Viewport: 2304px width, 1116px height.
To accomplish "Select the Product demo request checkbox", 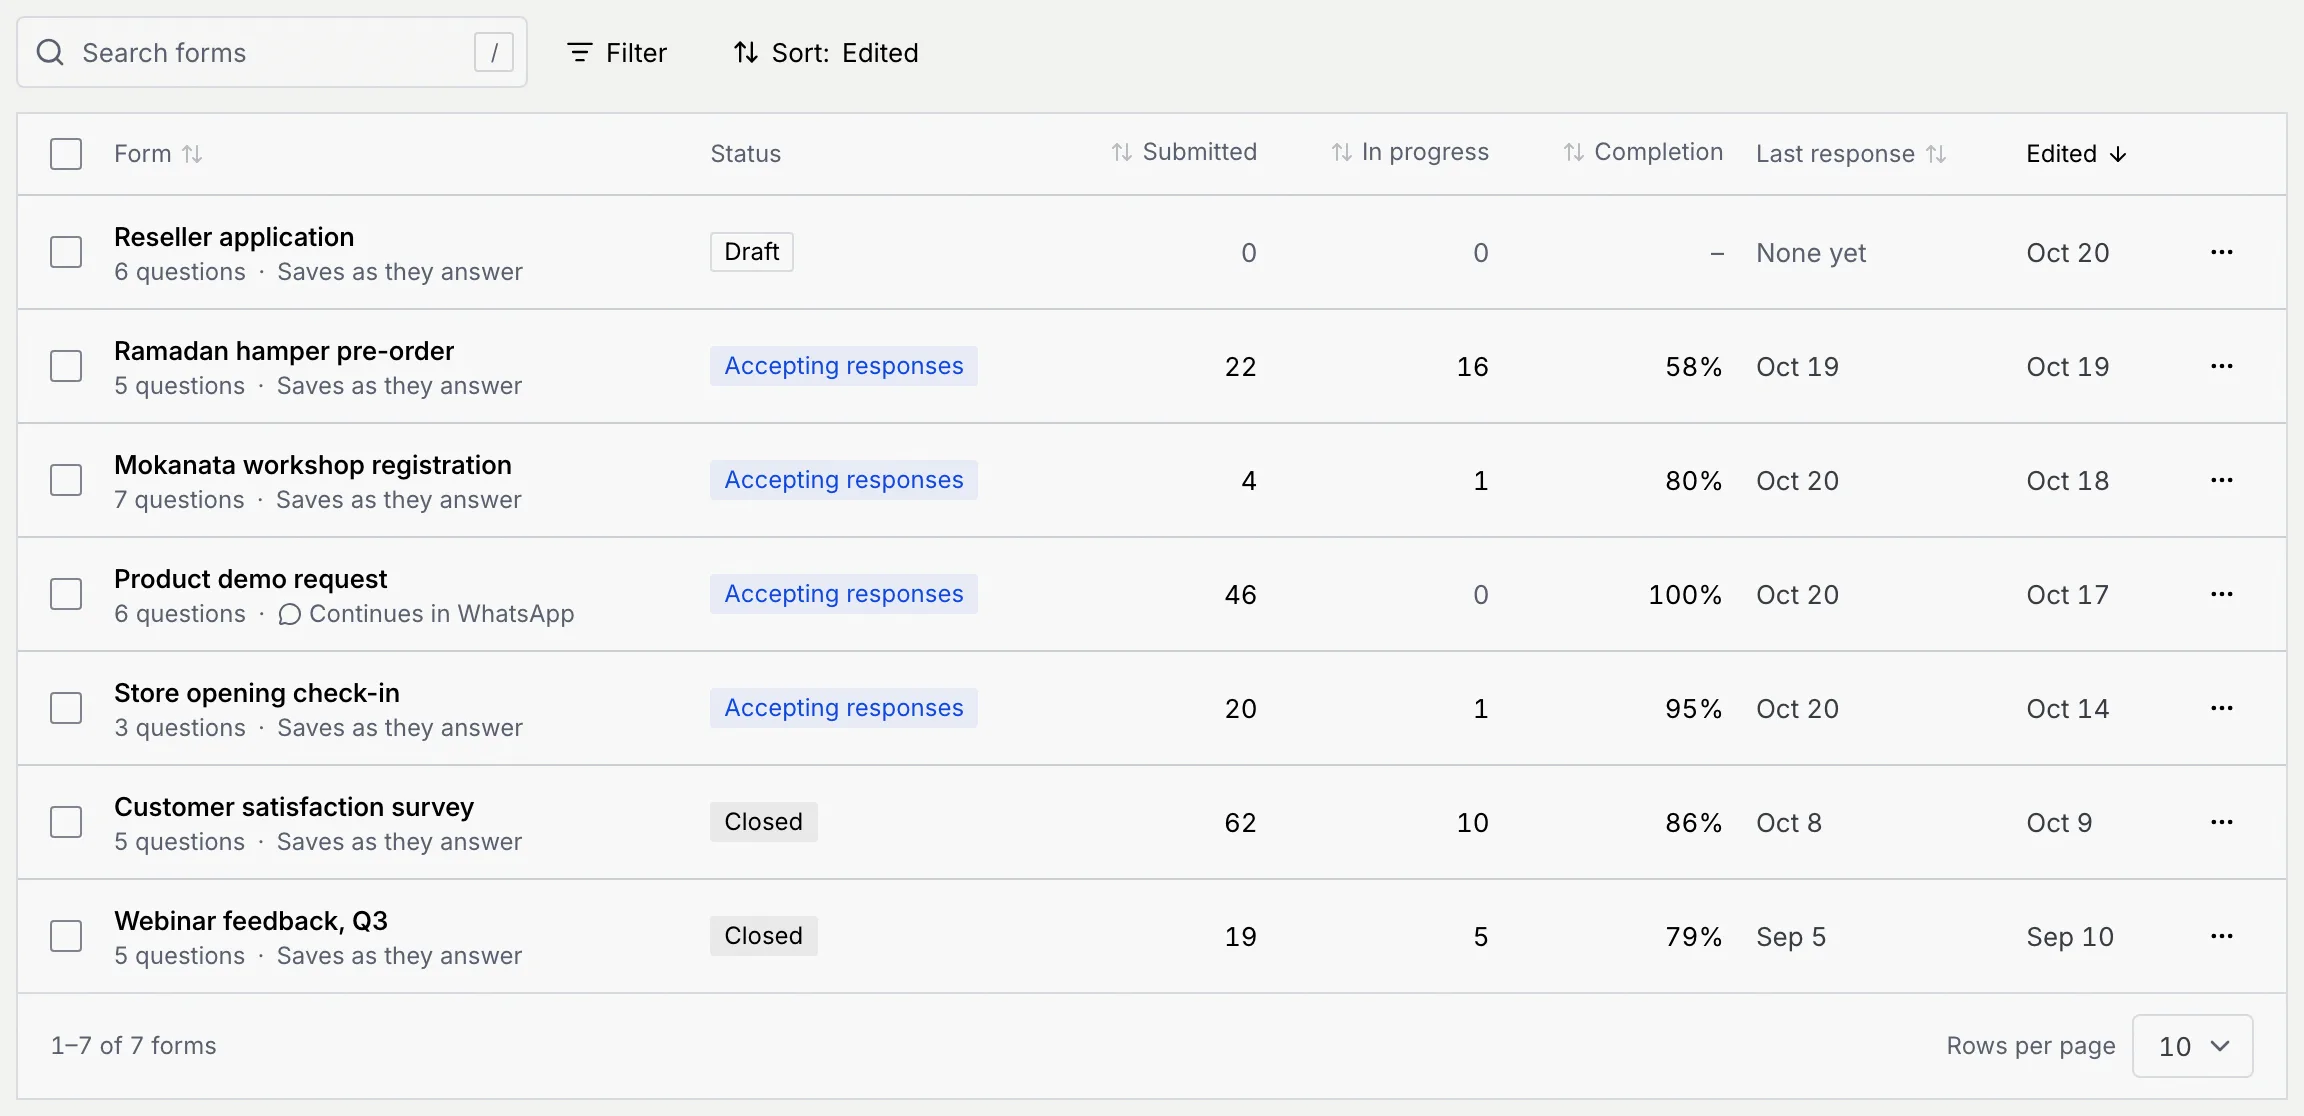I will point(66,594).
